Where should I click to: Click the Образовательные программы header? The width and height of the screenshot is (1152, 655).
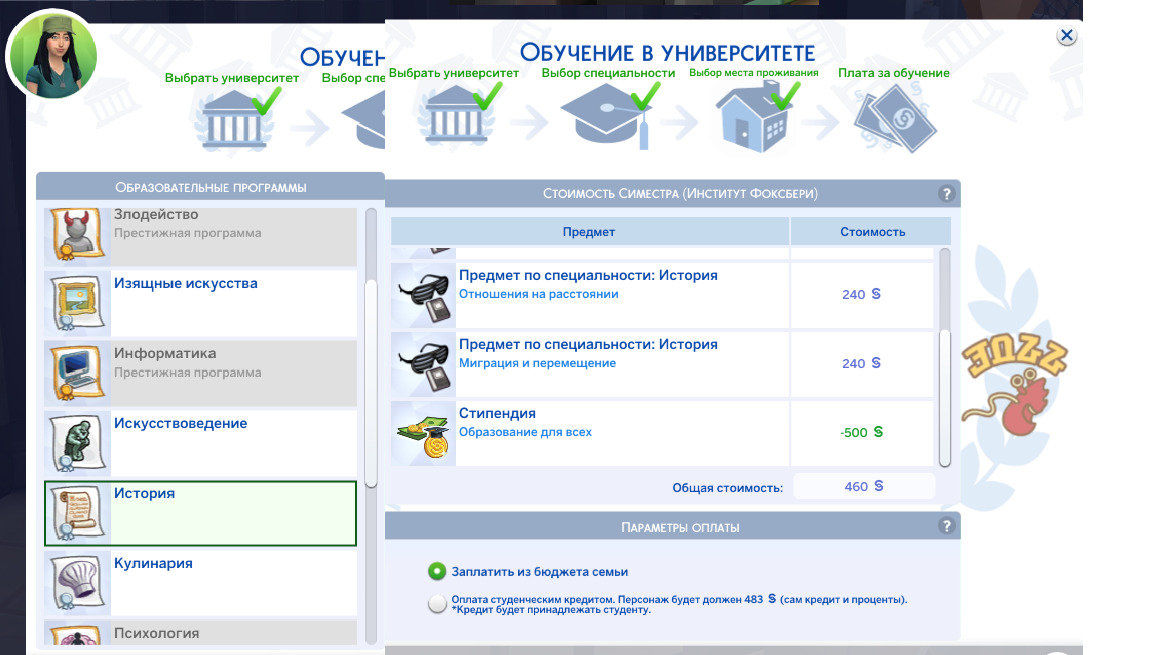(x=211, y=187)
